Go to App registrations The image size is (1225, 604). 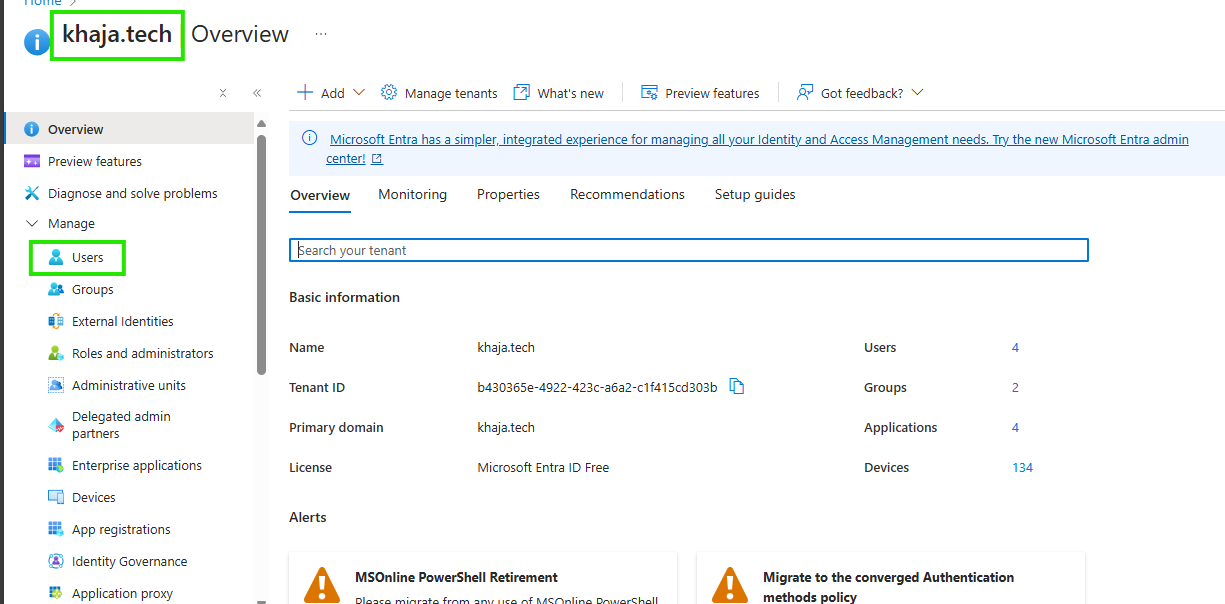(x=121, y=529)
